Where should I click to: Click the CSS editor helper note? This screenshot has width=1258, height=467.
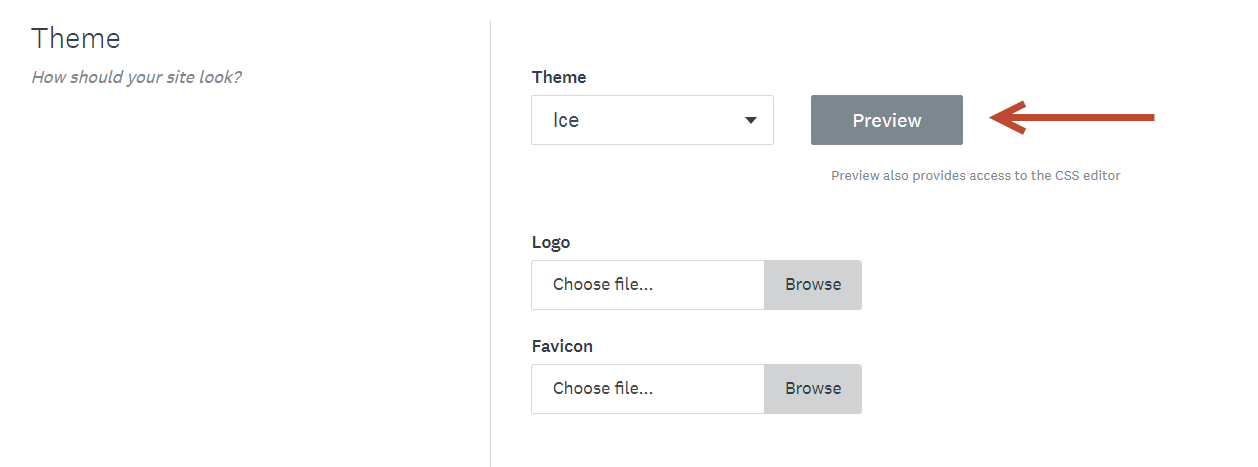pos(975,176)
